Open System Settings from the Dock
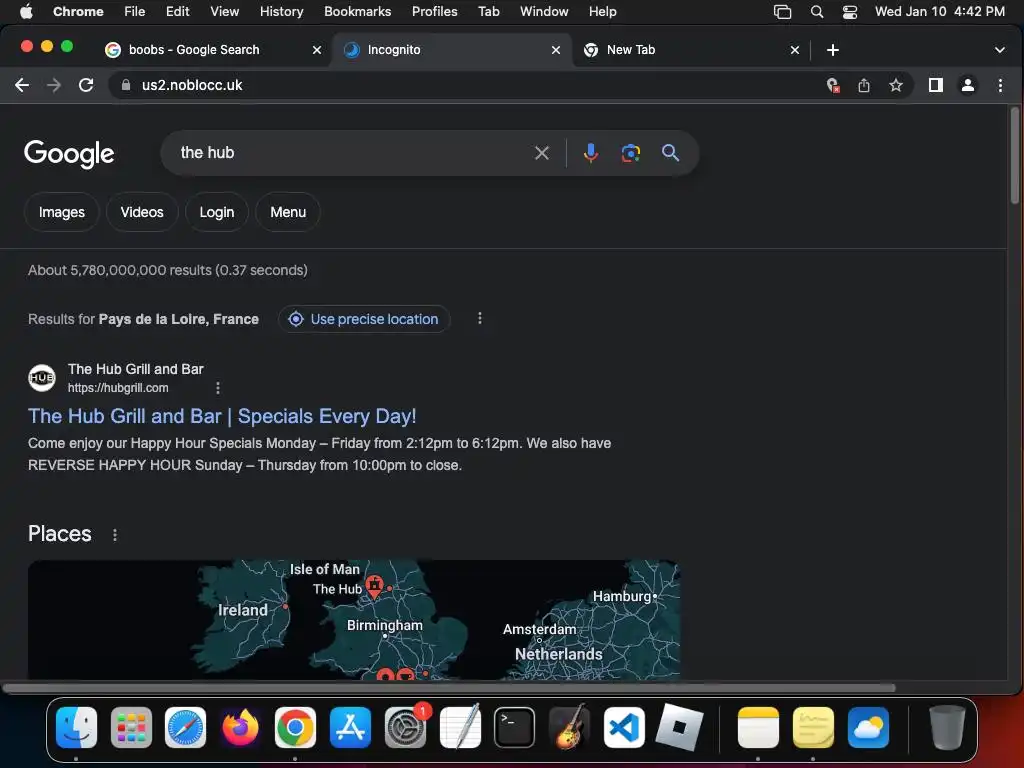 [405, 727]
